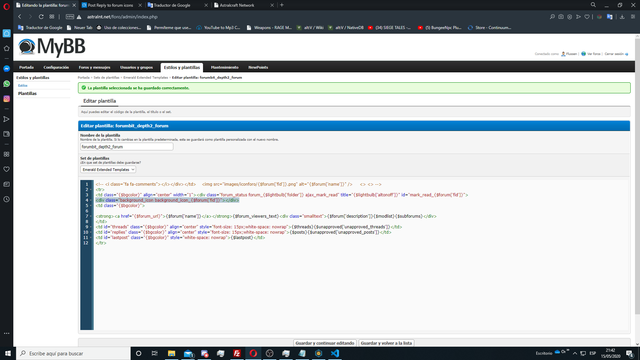This screenshot has height=360, width=640.
Task: Click the Cerrar sesión link
Action: pyautogui.click(x=614, y=54)
